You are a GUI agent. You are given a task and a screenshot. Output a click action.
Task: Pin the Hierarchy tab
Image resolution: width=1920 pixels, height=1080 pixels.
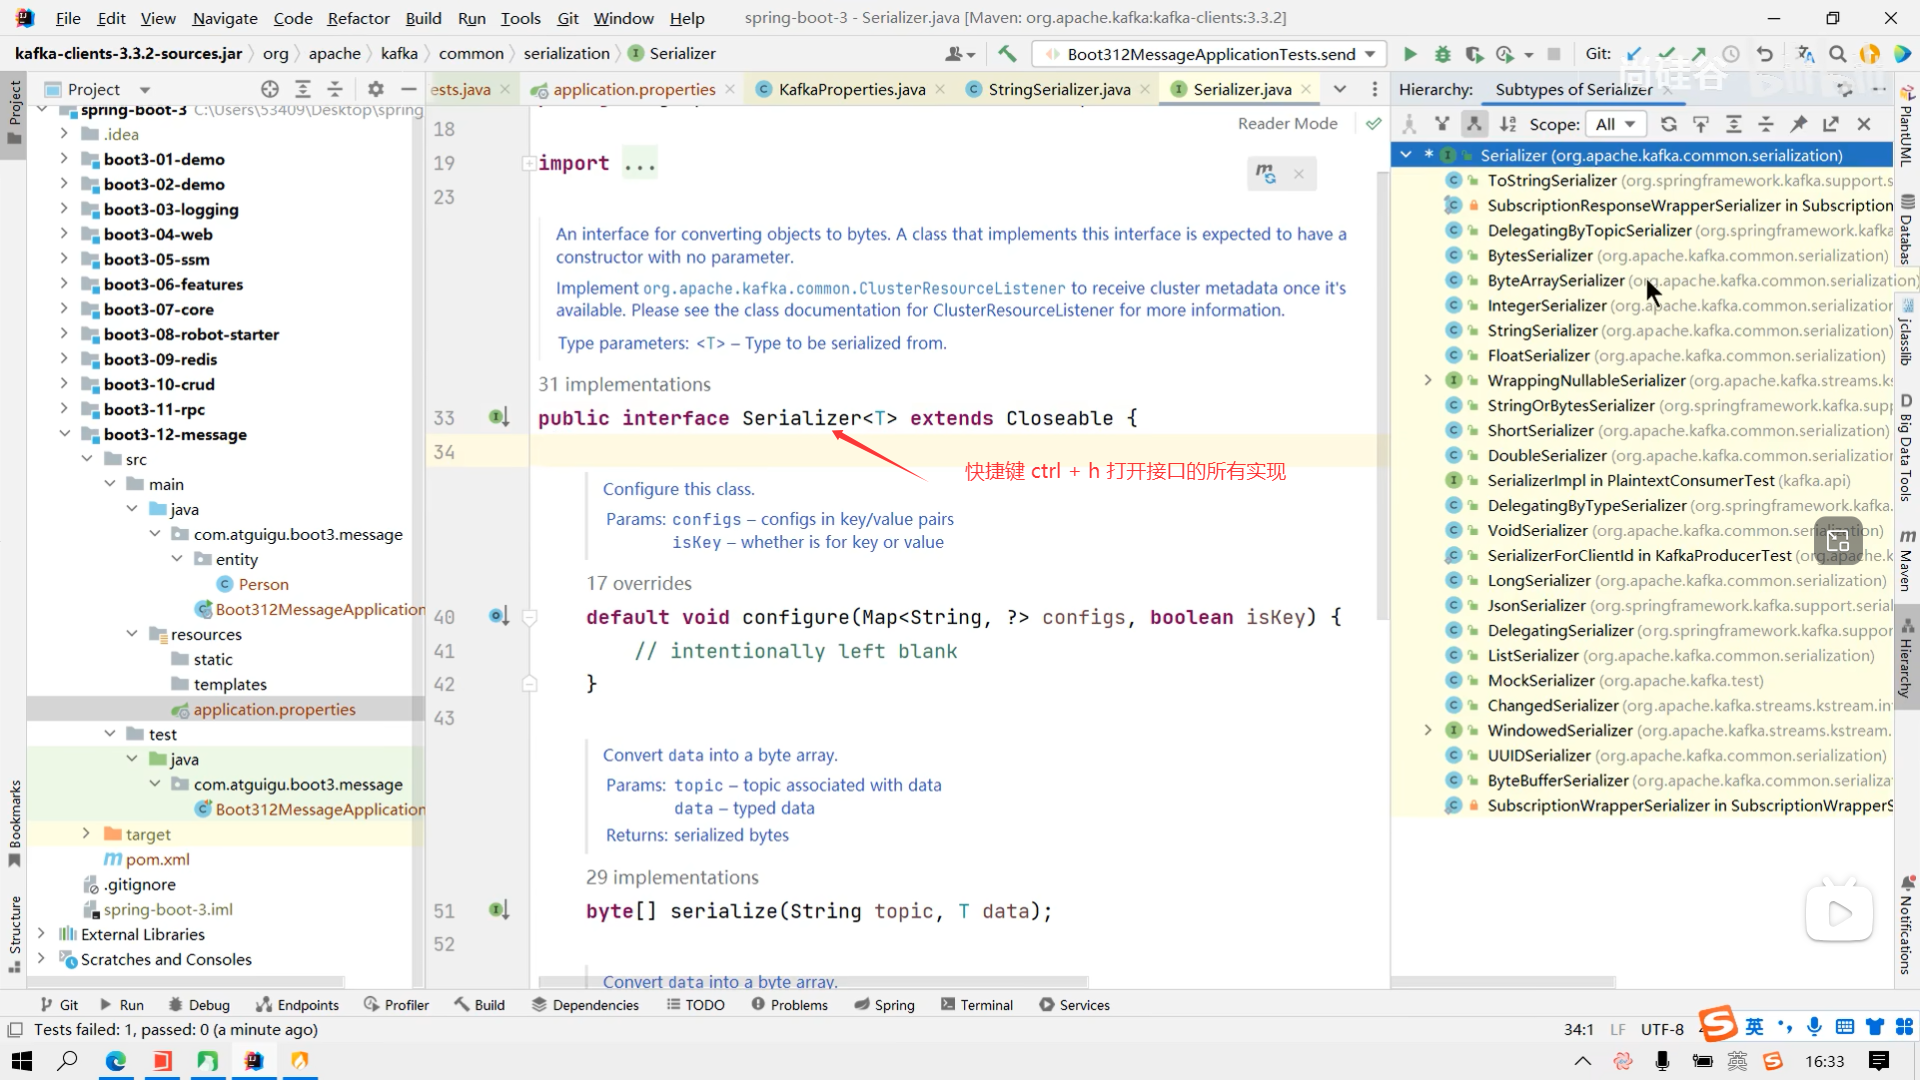click(x=1798, y=124)
